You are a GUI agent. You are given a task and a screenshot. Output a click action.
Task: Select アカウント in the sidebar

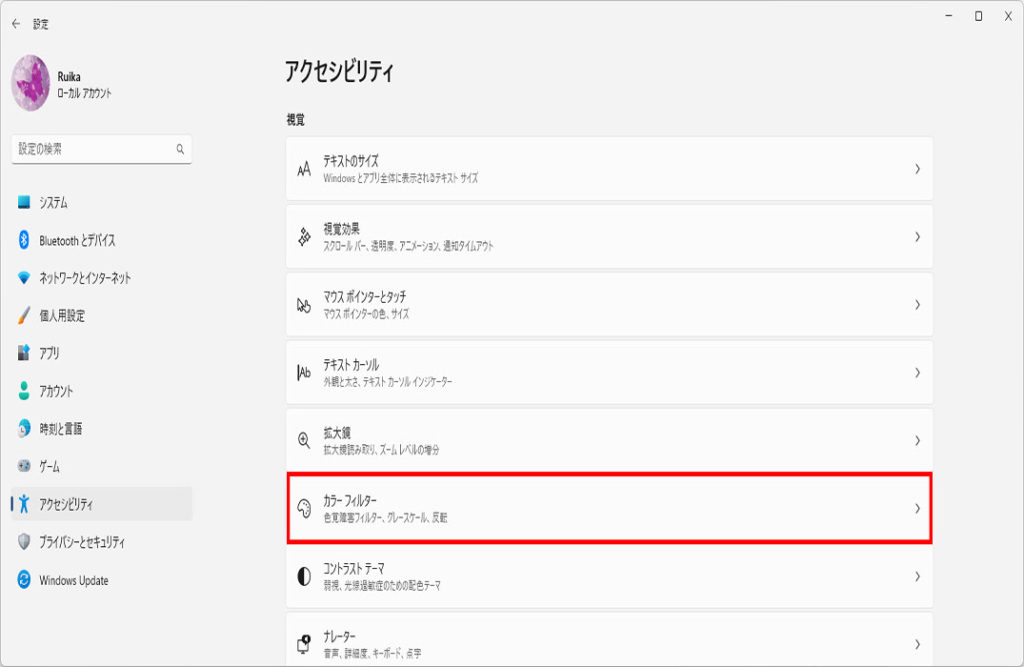[55, 391]
